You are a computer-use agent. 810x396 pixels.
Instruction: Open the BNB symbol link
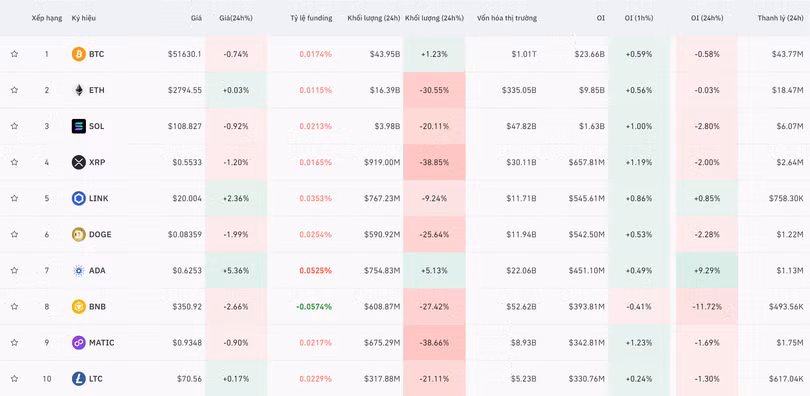(x=97, y=307)
